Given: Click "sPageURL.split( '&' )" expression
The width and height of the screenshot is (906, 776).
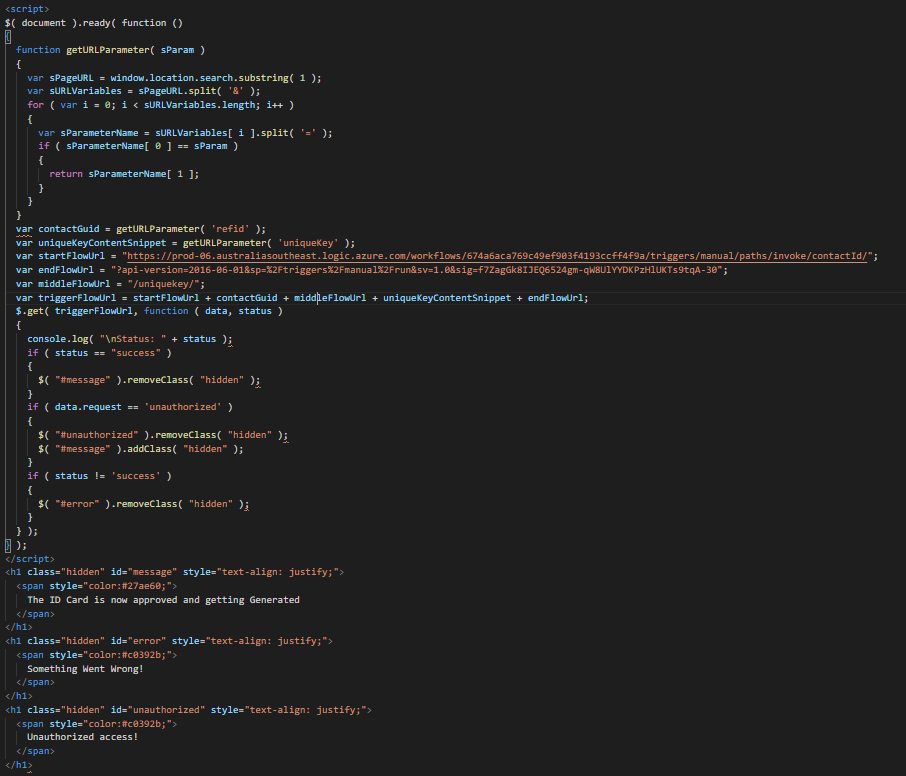Looking at the screenshot, I should (x=196, y=91).
